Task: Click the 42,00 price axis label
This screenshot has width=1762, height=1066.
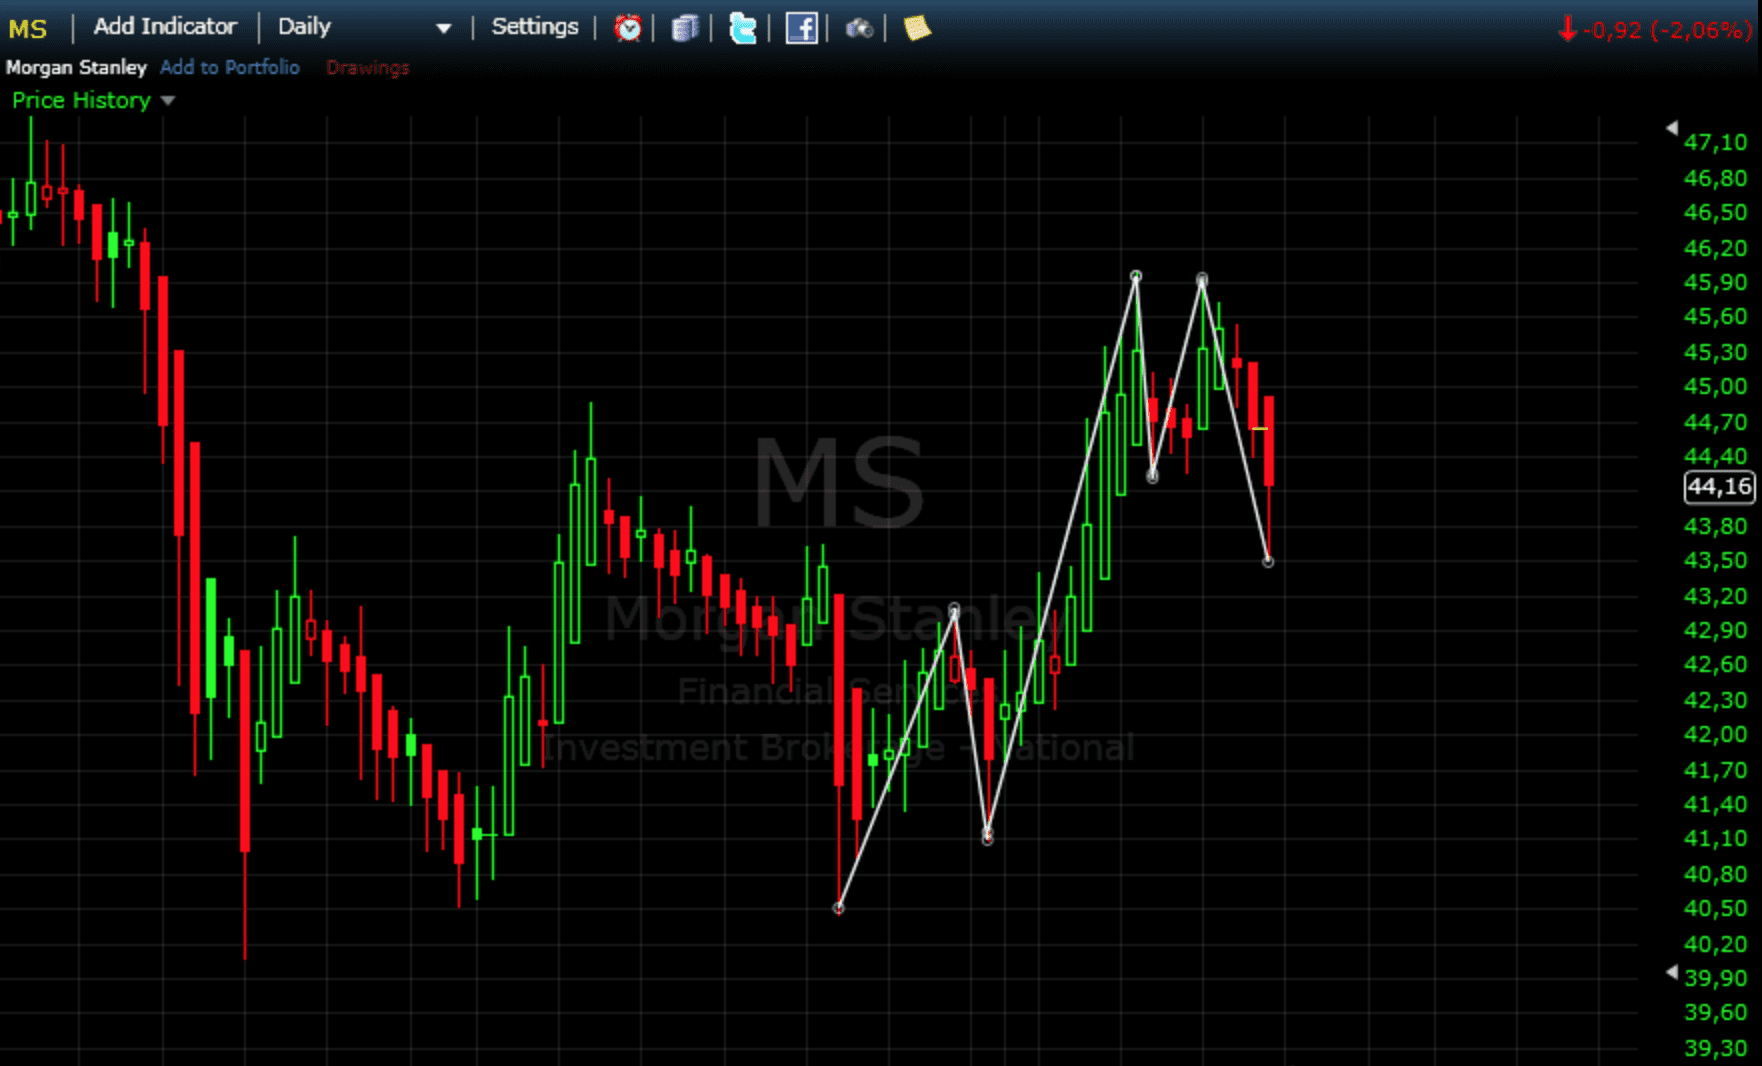Action: 1716,734
